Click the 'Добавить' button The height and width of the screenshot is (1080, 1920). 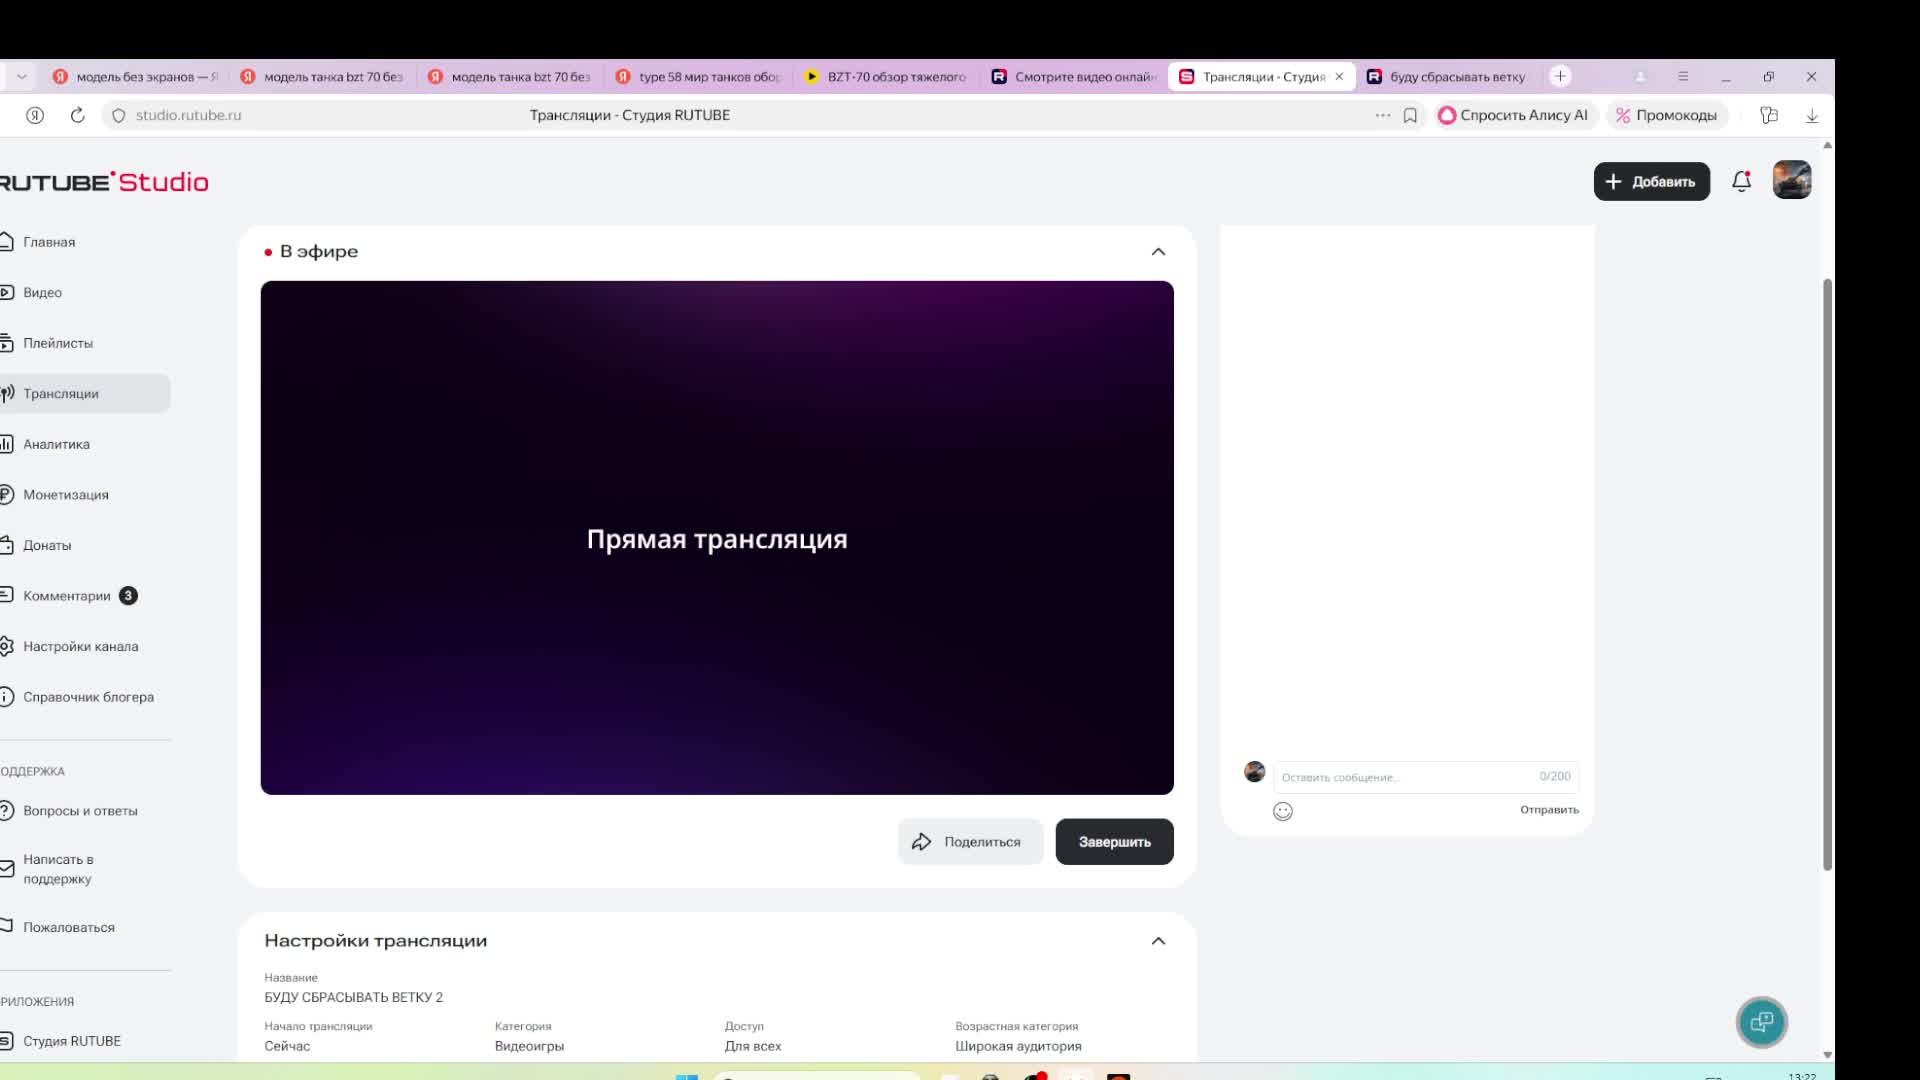(1651, 181)
